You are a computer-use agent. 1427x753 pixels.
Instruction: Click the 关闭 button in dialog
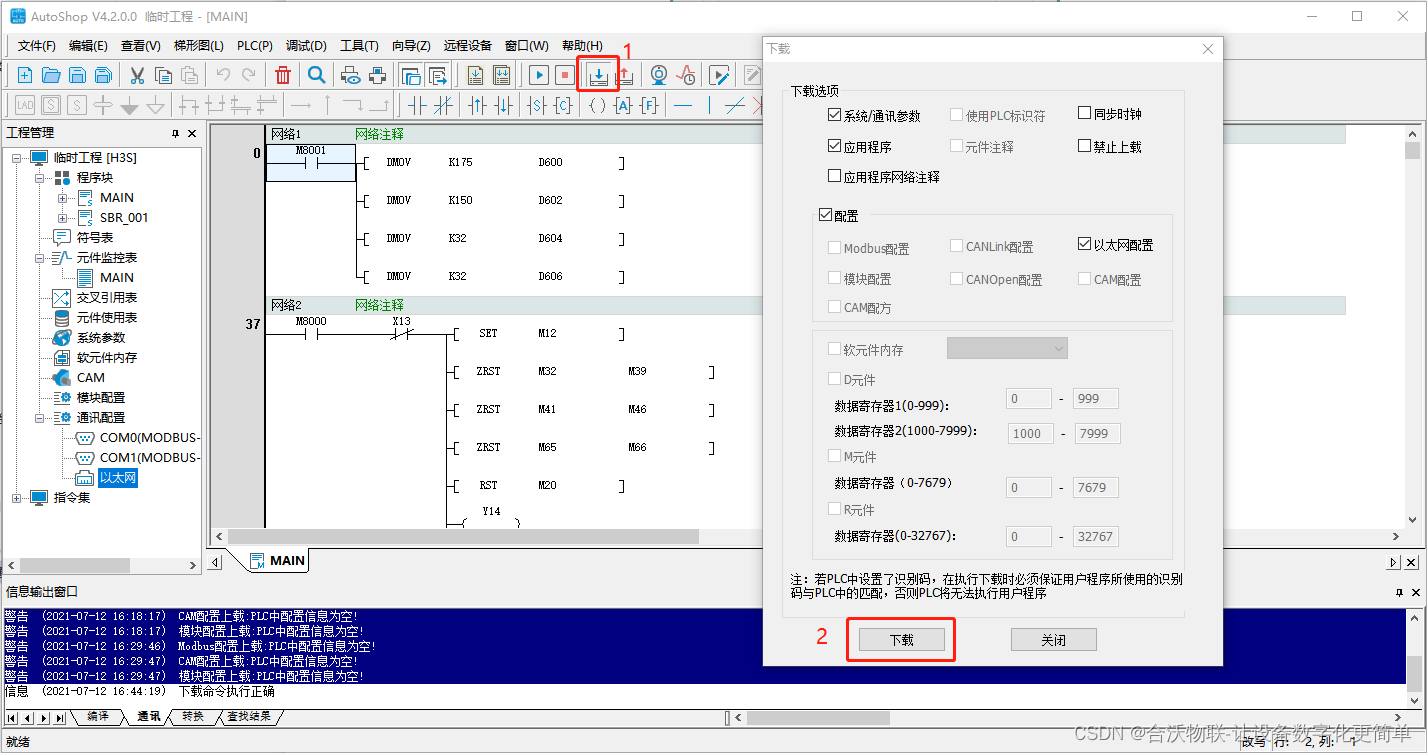point(1053,640)
